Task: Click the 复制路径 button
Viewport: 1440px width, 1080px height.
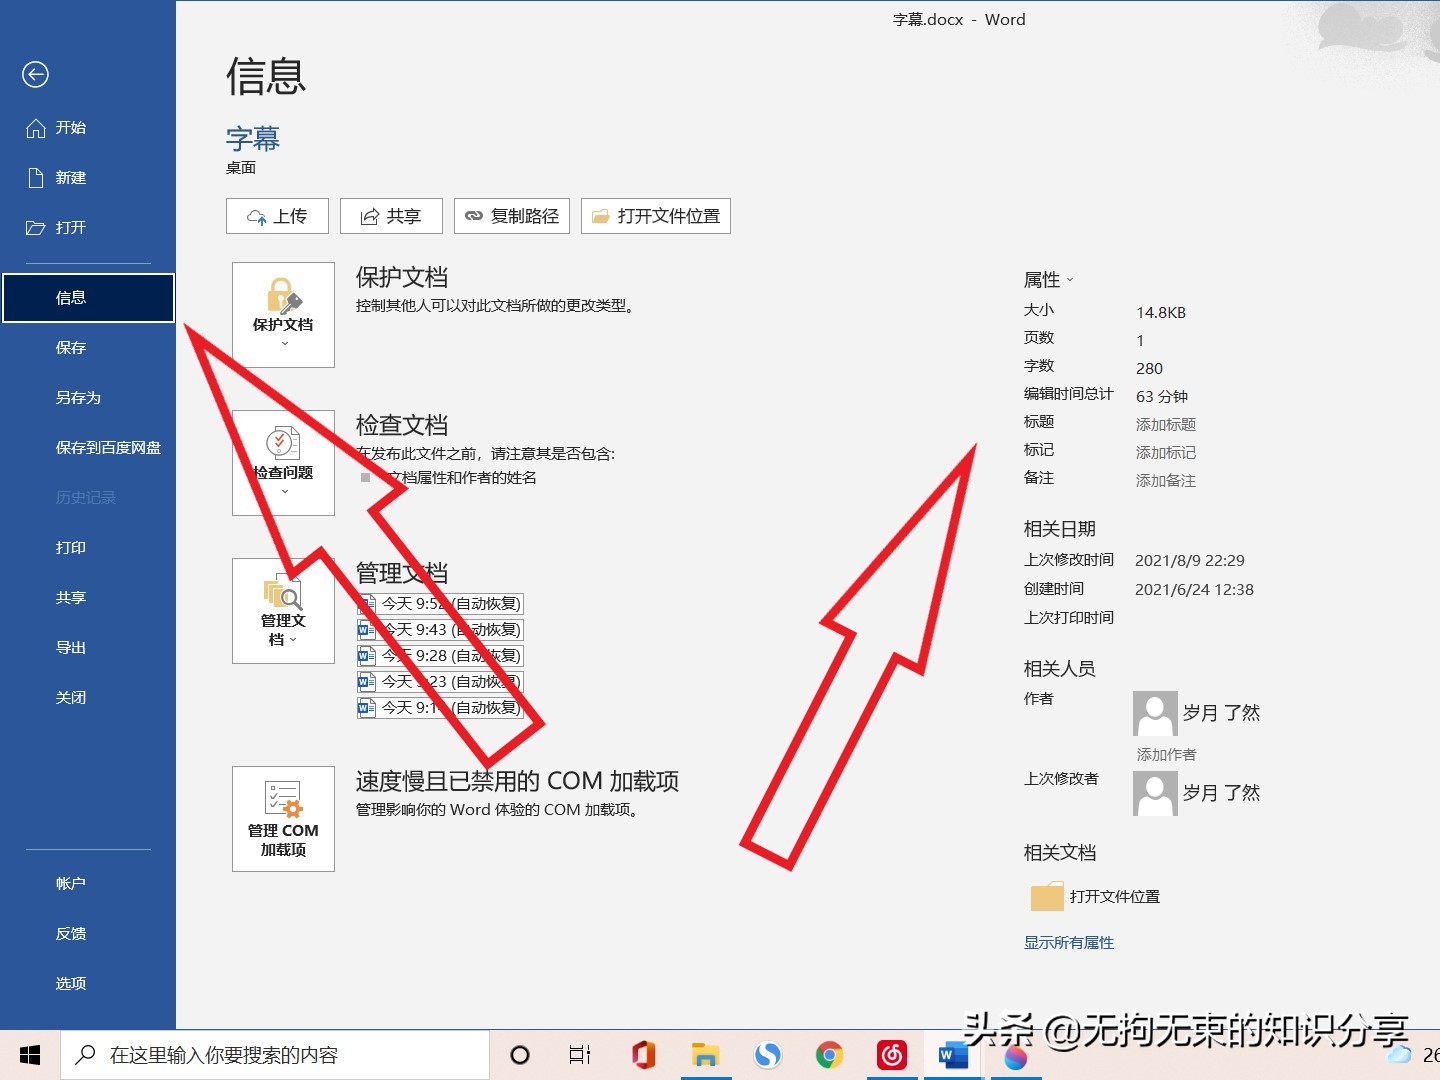Action: [512, 216]
